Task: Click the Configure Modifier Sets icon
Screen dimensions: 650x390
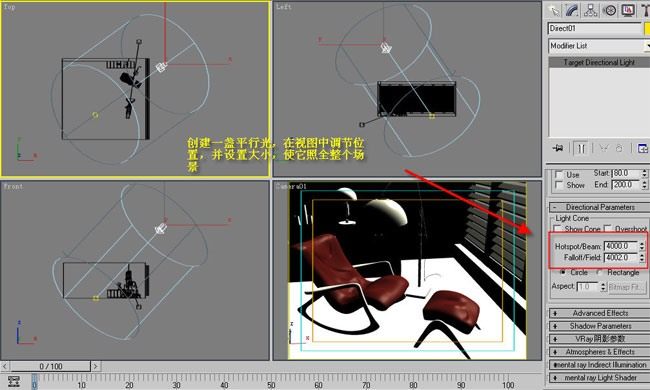Action: (x=643, y=148)
